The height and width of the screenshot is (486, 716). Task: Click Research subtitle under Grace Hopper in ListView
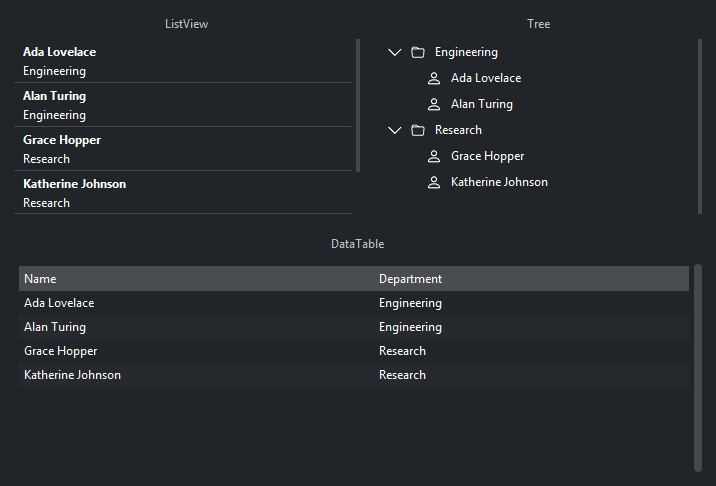coord(46,159)
